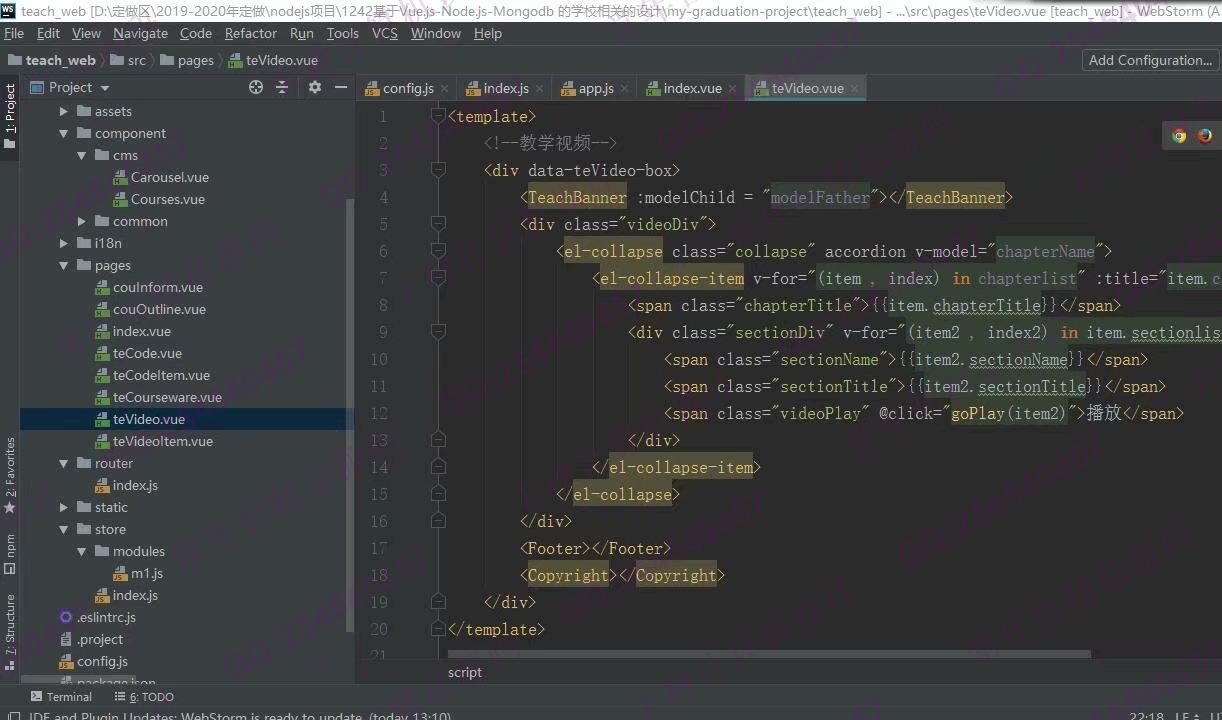Viewport: 1222px width, 720px height.
Task: Click Add Configuration button
Action: point(1150,60)
